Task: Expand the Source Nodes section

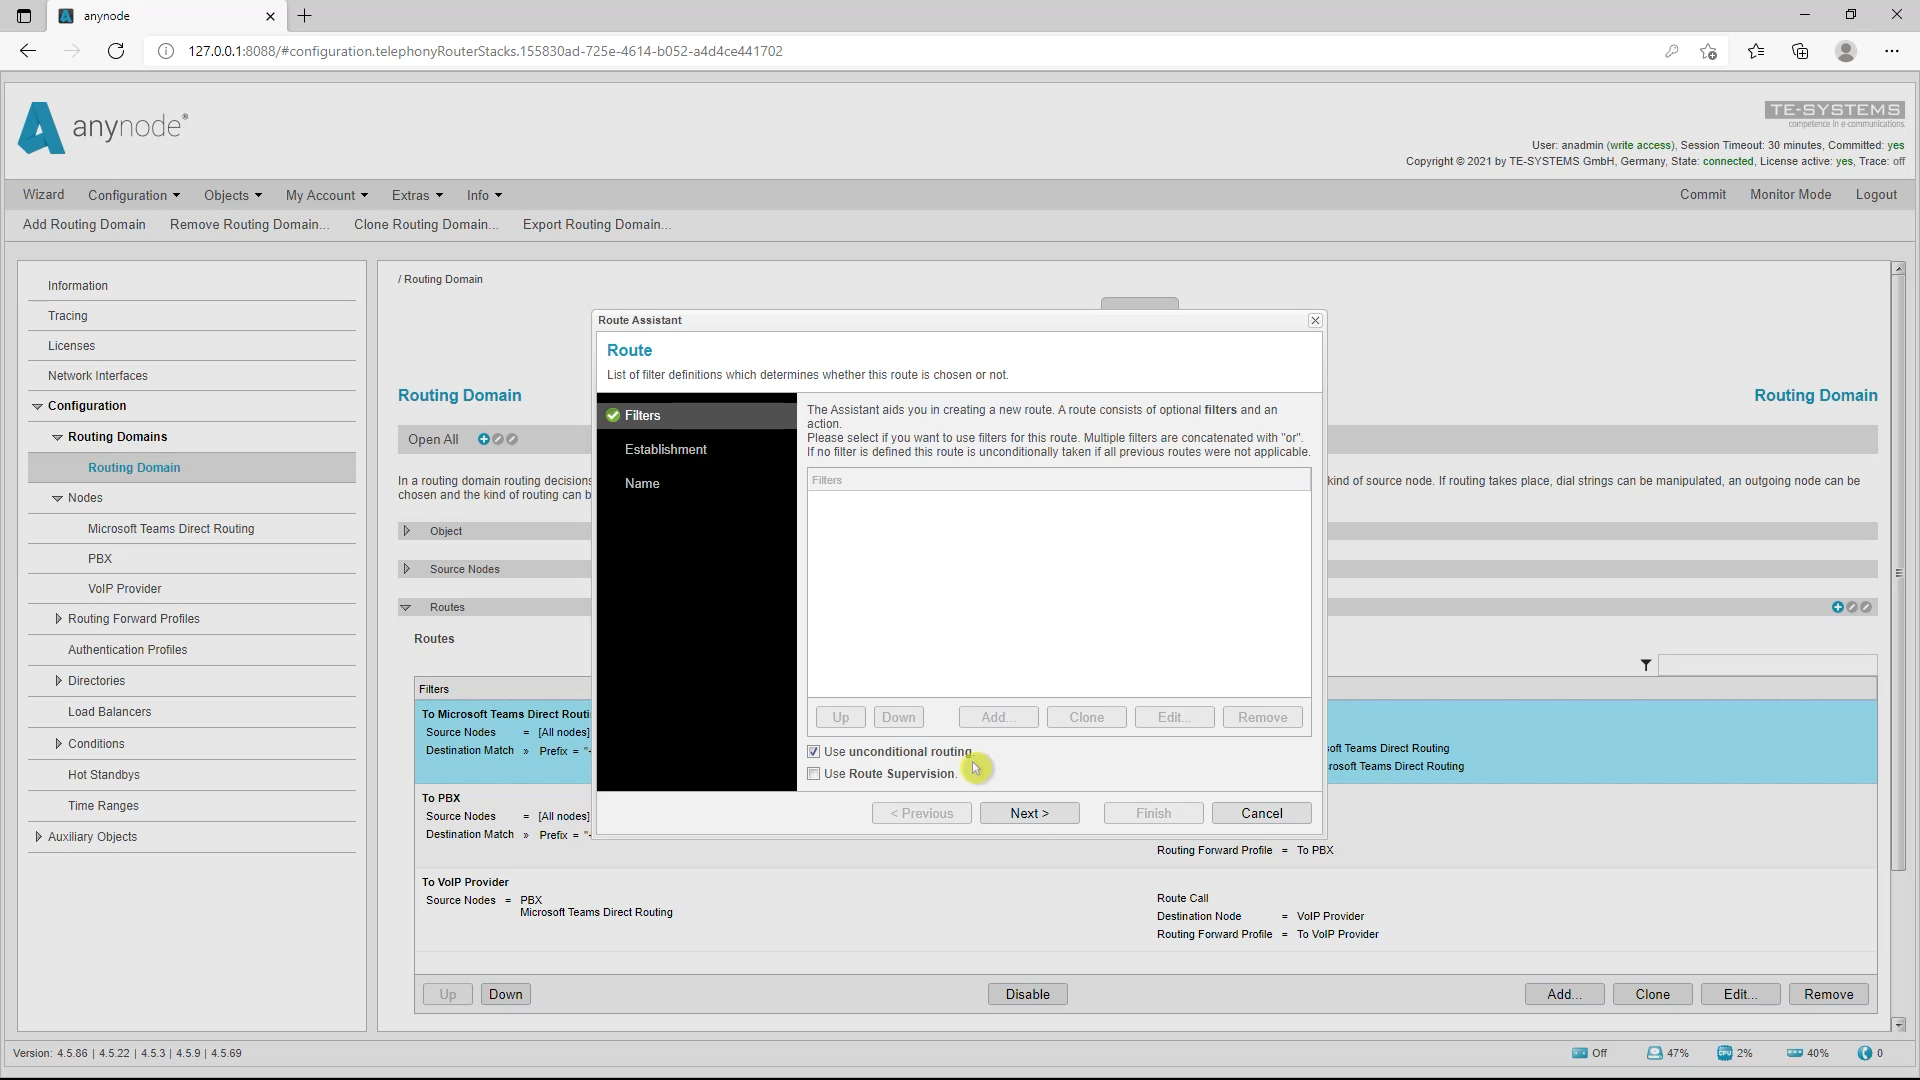Action: 406,569
